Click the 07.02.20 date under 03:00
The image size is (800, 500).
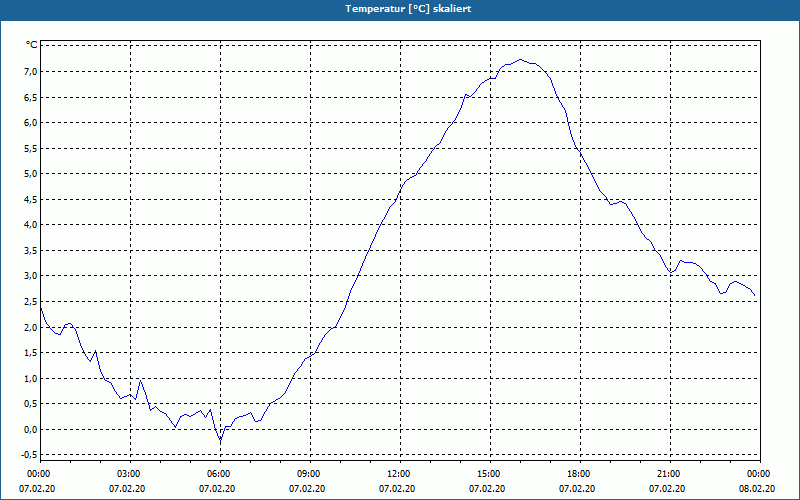127,489
